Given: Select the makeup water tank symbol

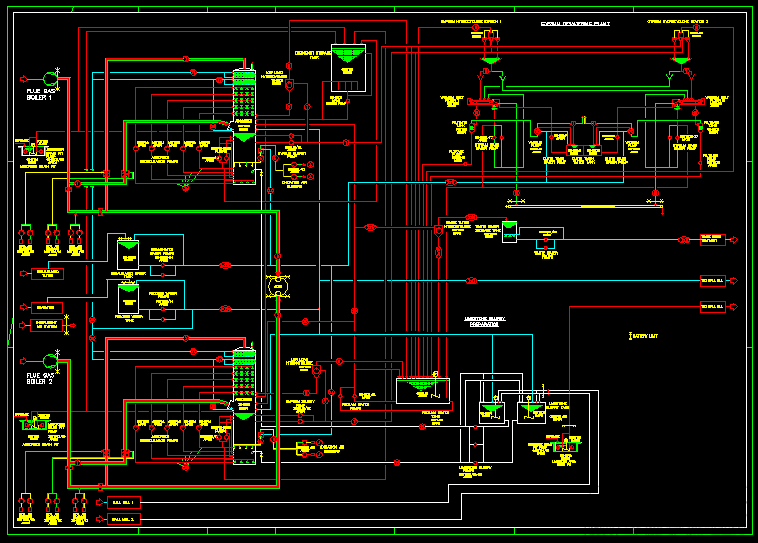Looking at the screenshot, I should [128, 255].
